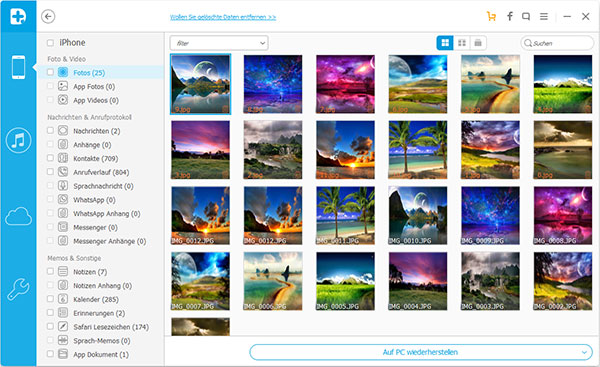Select large thumbnail grid view

tap(445, 43)
